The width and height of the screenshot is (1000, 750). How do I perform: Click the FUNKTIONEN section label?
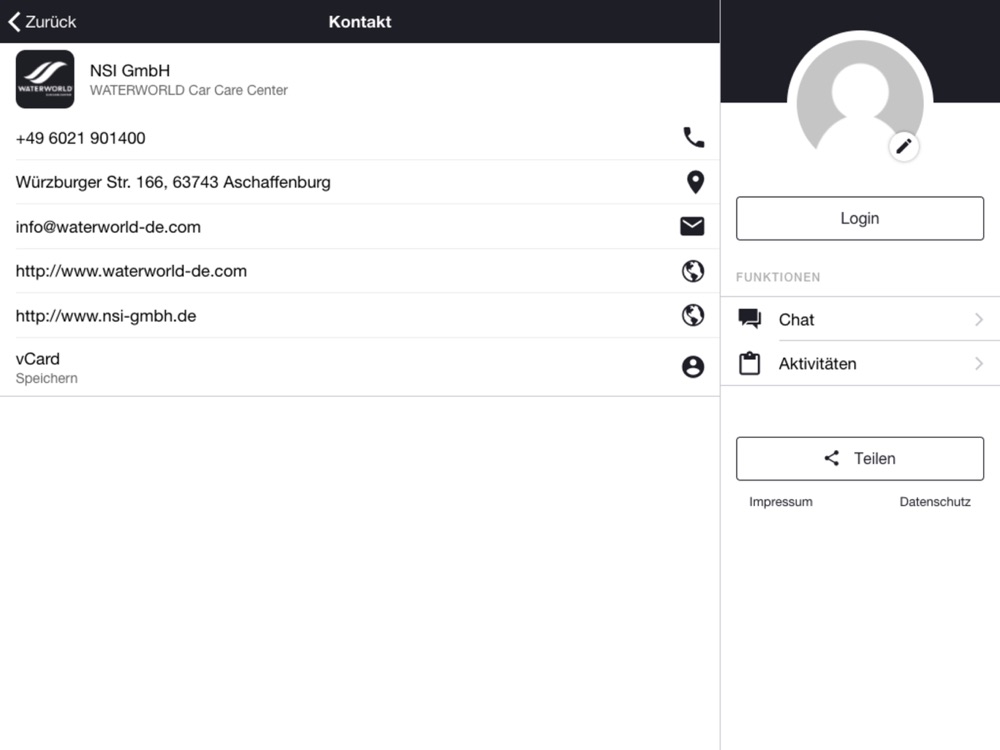coord(778,277)
